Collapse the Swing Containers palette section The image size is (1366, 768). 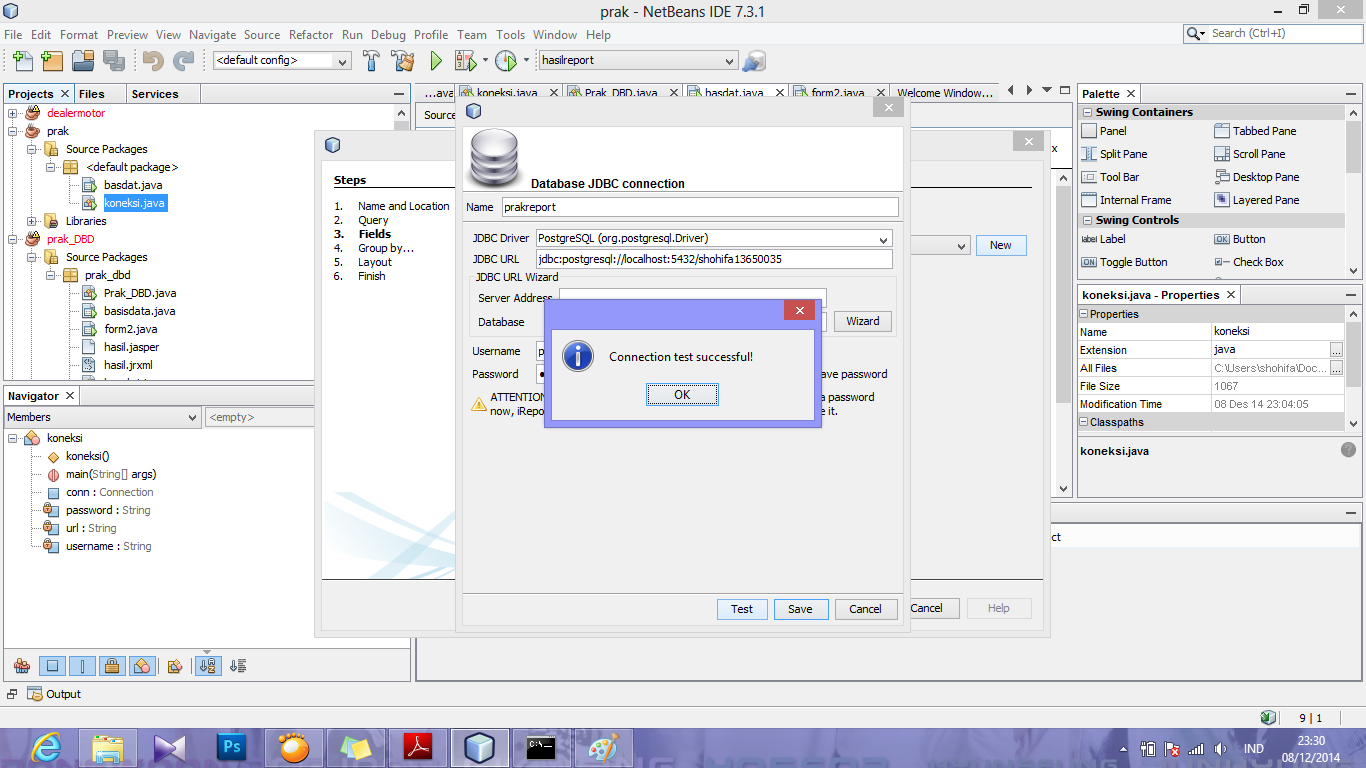tap(1087, 112)
